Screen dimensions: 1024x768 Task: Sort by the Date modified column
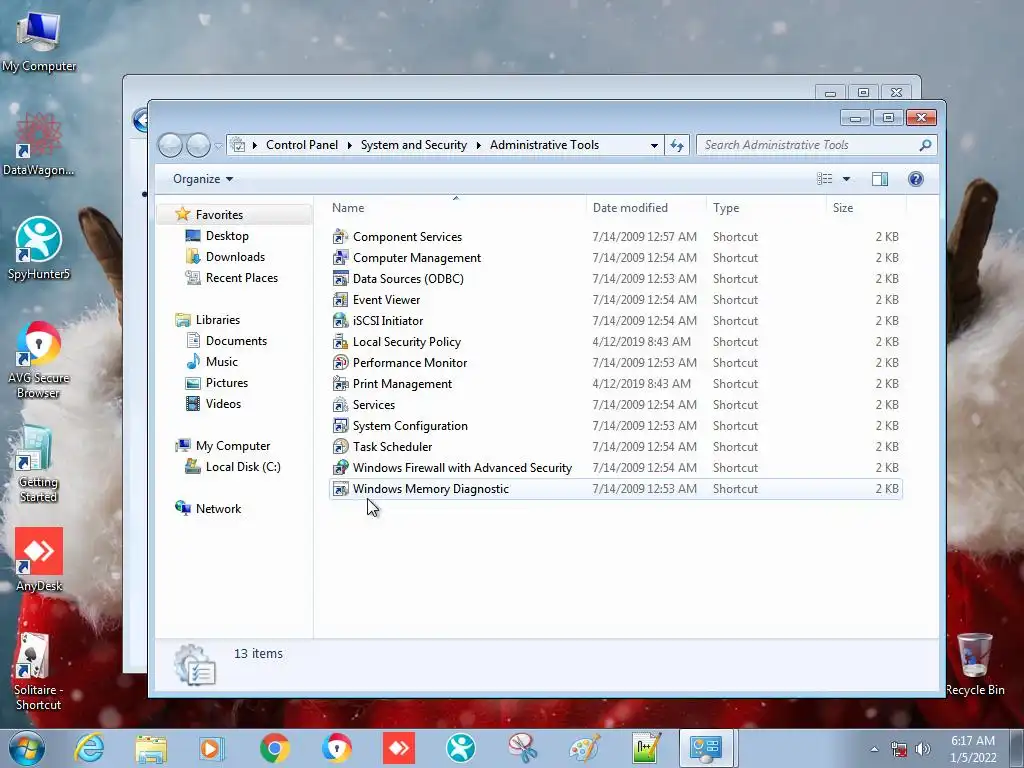[x=646, y=208]
